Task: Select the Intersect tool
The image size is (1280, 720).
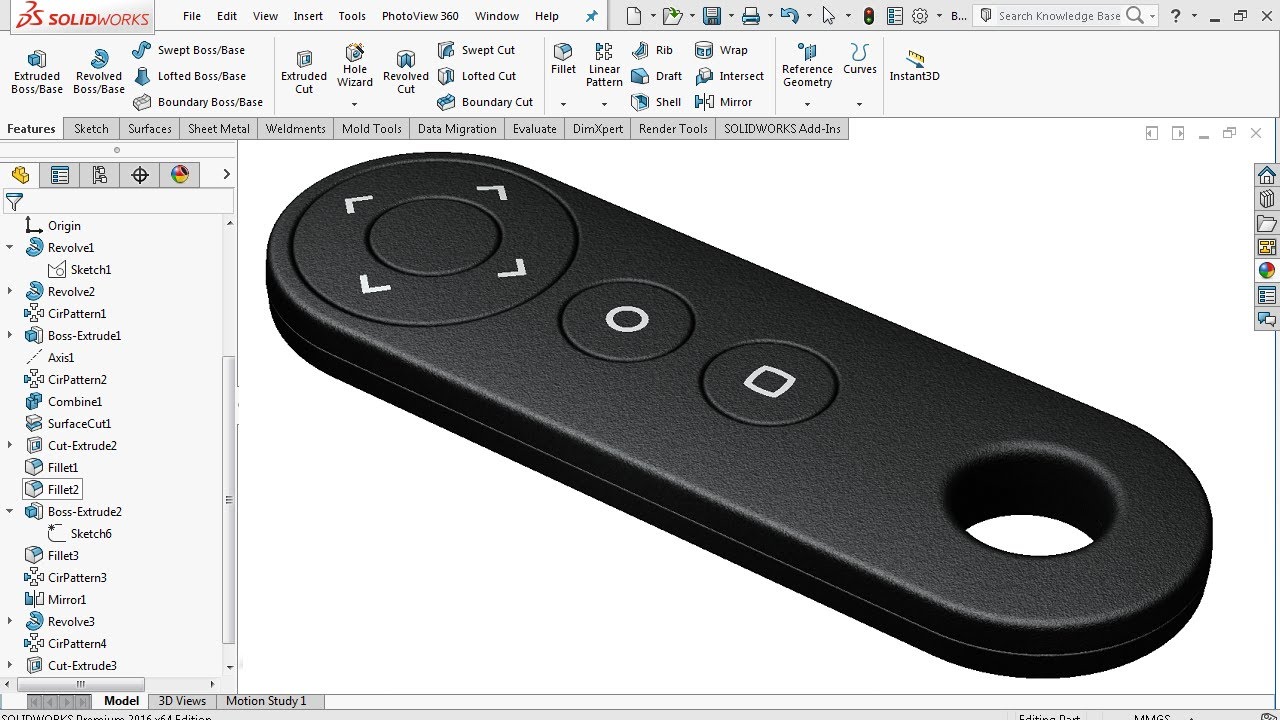Action: click(729, 76)
